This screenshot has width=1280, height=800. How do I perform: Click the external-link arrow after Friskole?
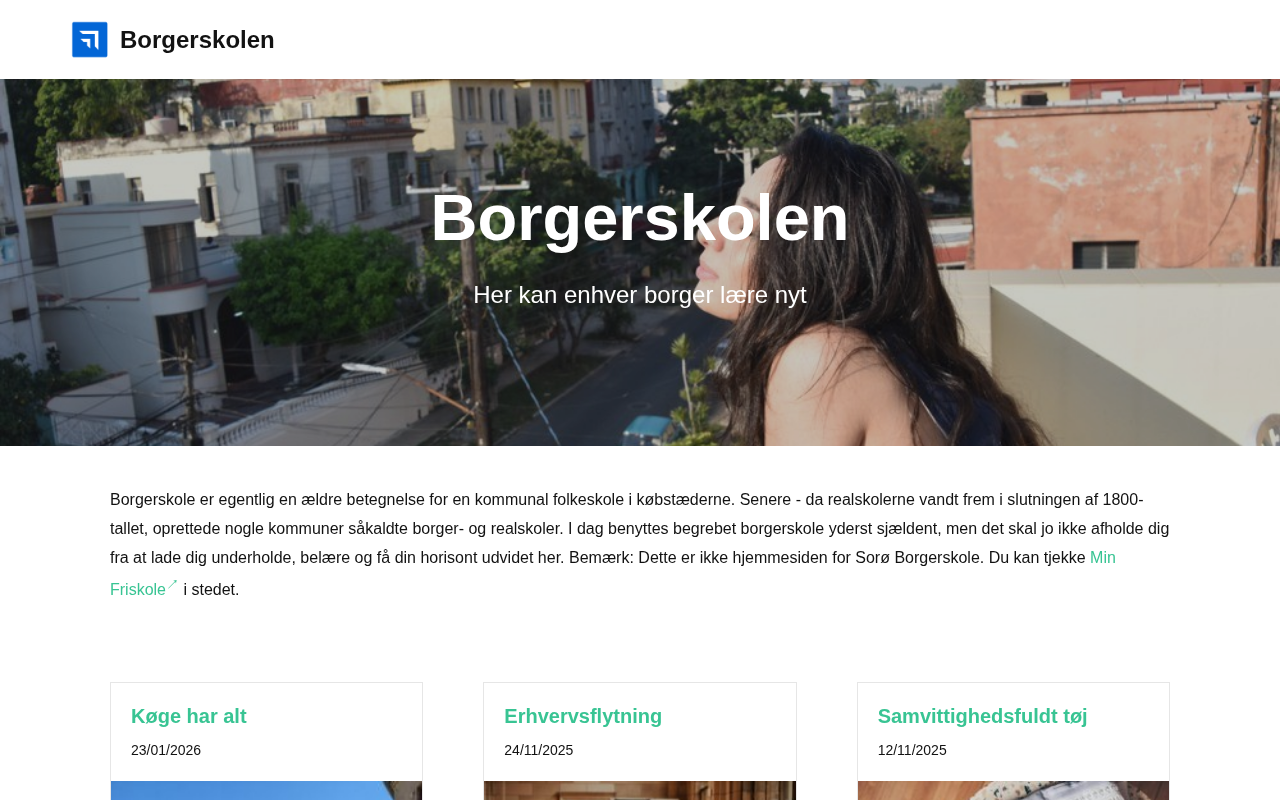(172, 585)
